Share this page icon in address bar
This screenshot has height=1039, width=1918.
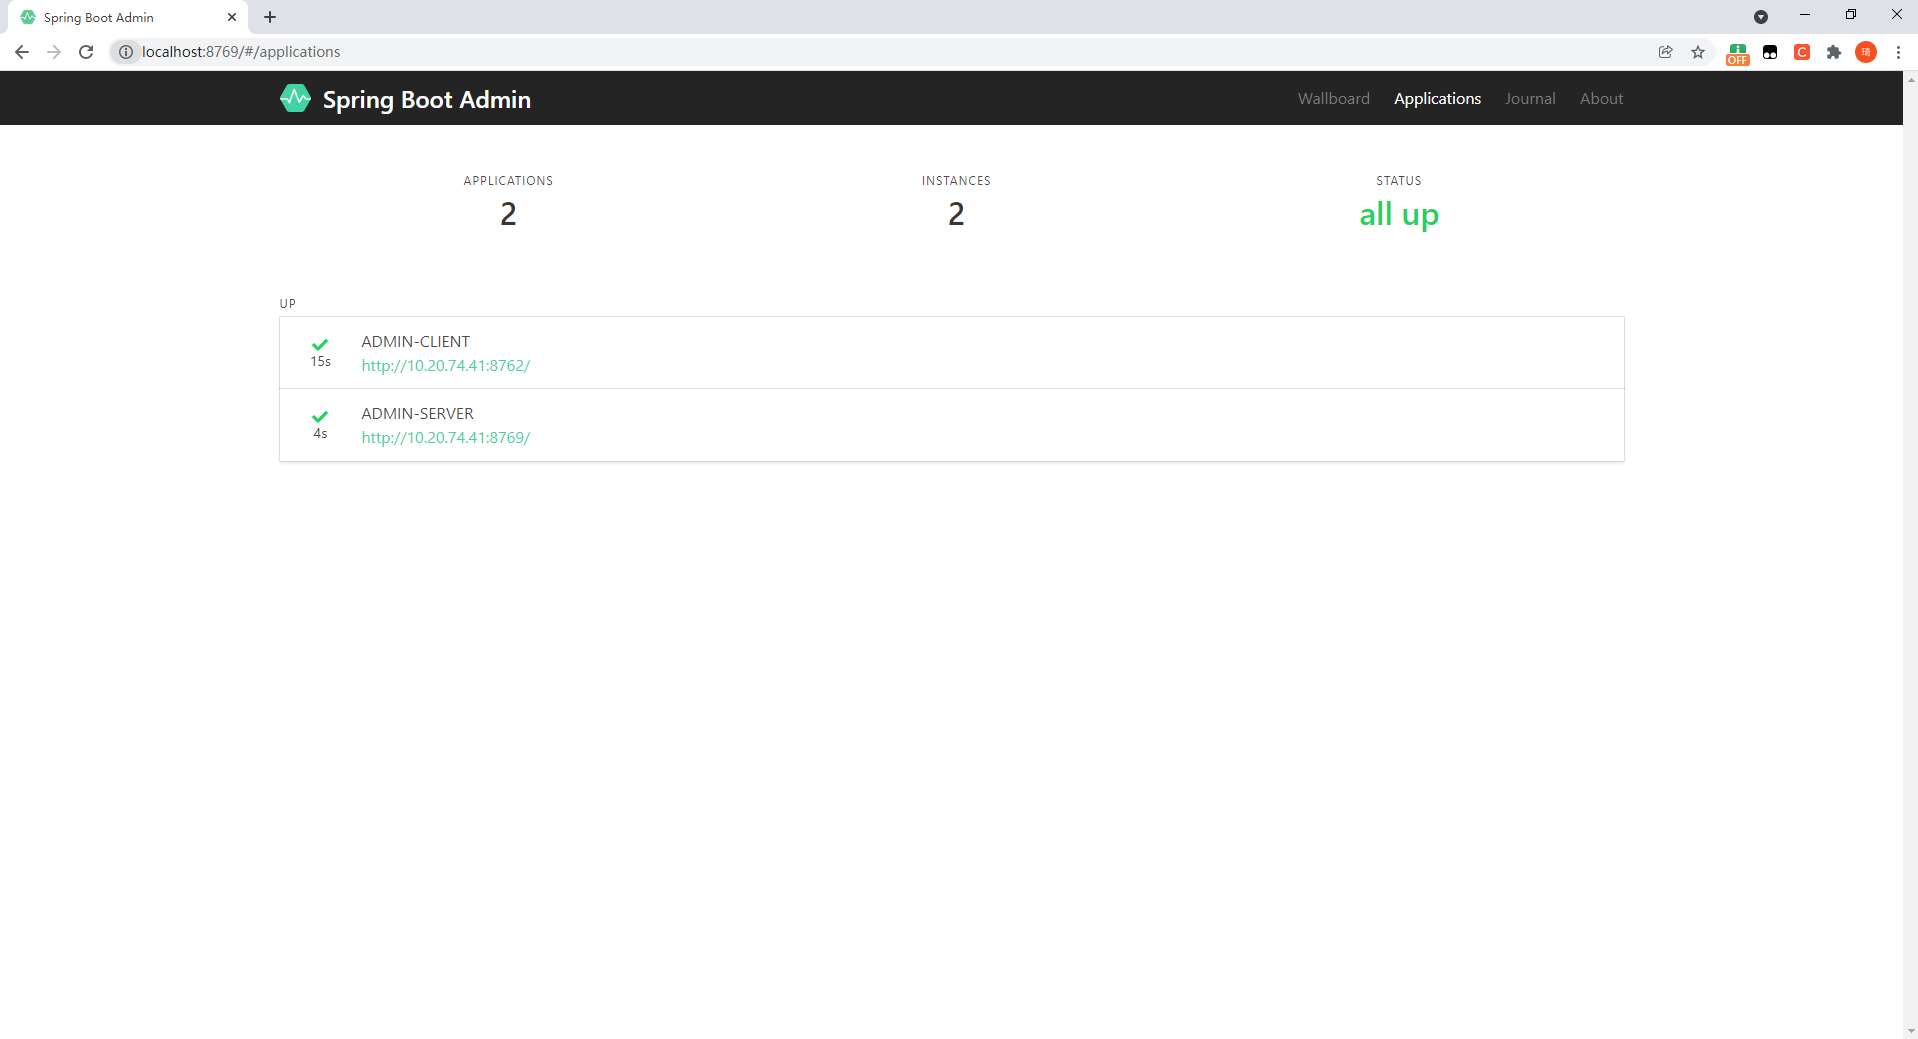pos(1665,52)
